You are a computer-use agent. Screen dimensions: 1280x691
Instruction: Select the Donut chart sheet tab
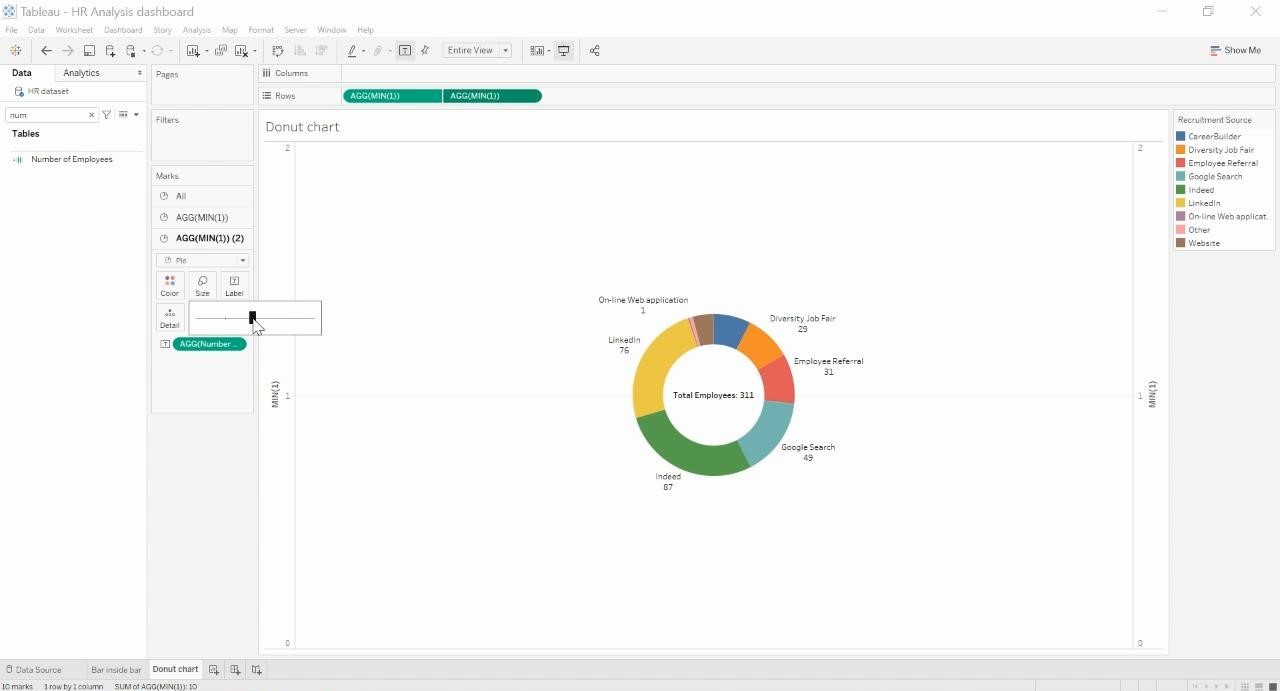175,669
